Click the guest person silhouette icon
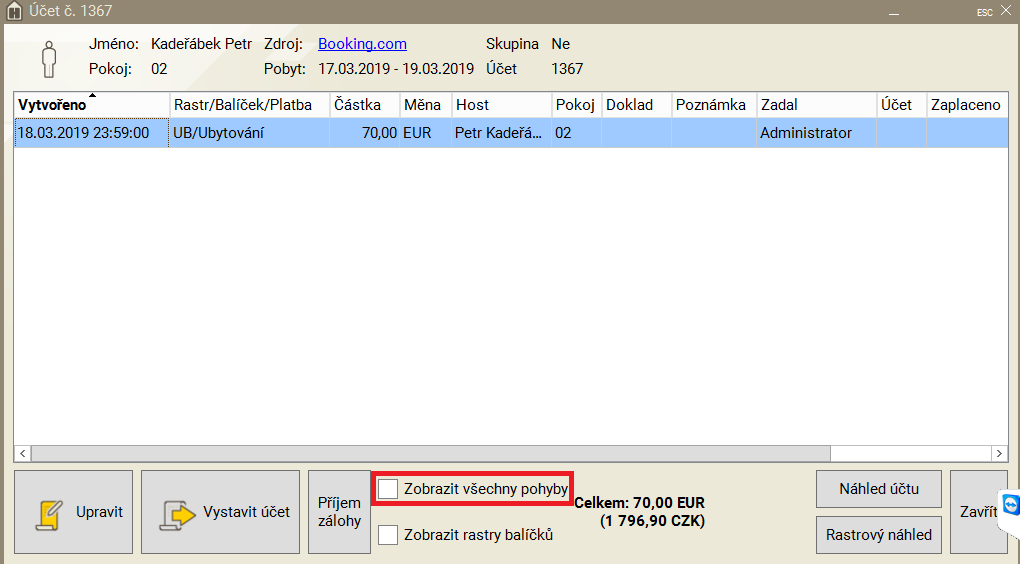The image size is (1020, 564). pos(48,58)
